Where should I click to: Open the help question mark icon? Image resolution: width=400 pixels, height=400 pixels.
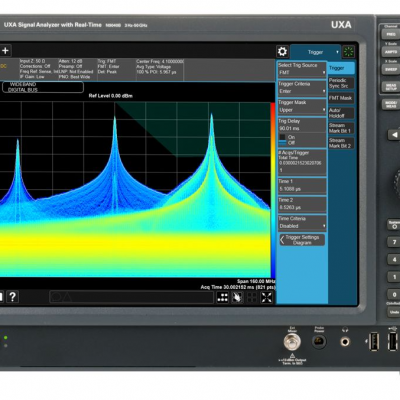[12, 297]
